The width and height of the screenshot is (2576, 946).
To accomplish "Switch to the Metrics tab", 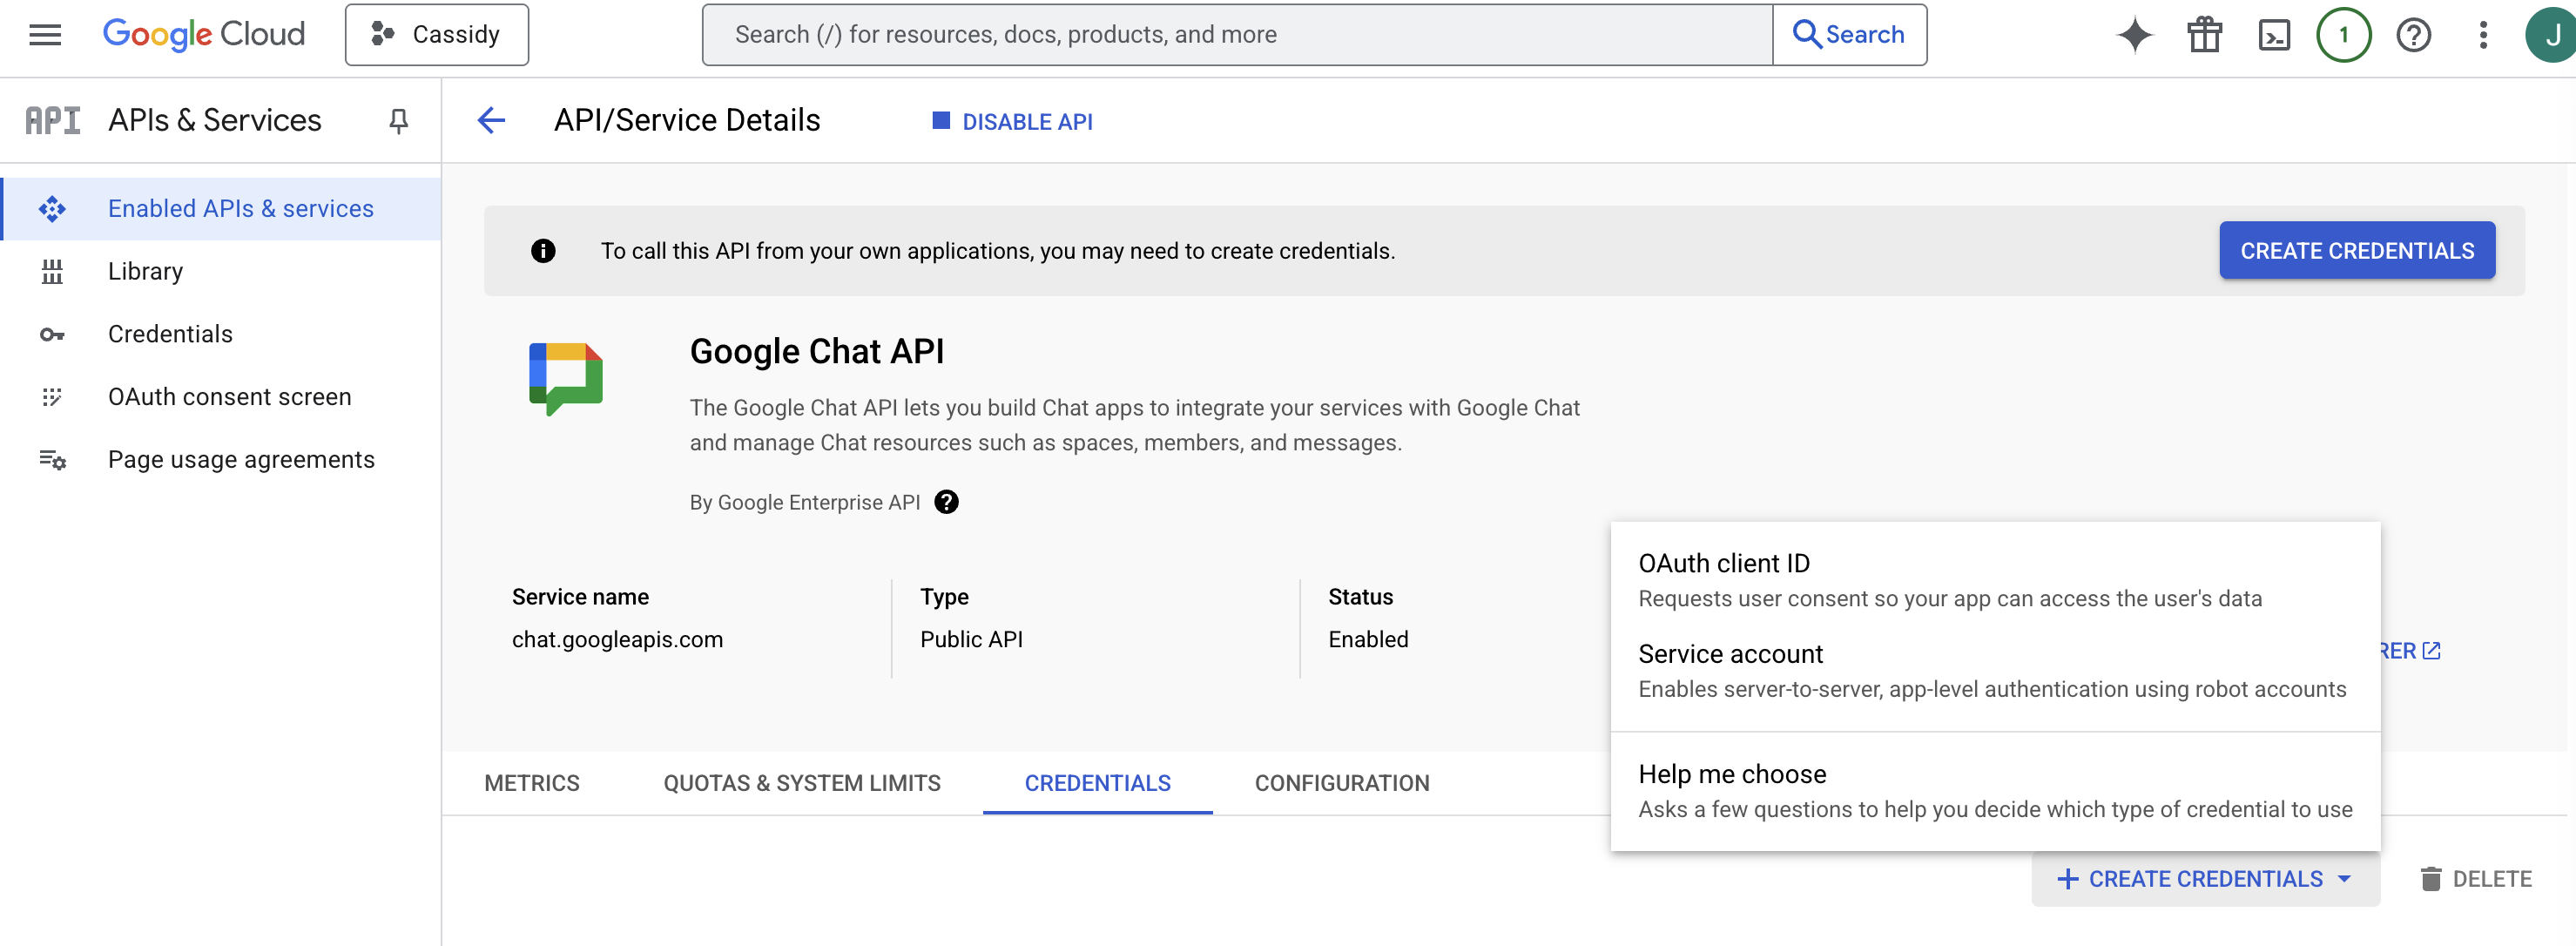I will pyautogui.click(x=531, y=783).
